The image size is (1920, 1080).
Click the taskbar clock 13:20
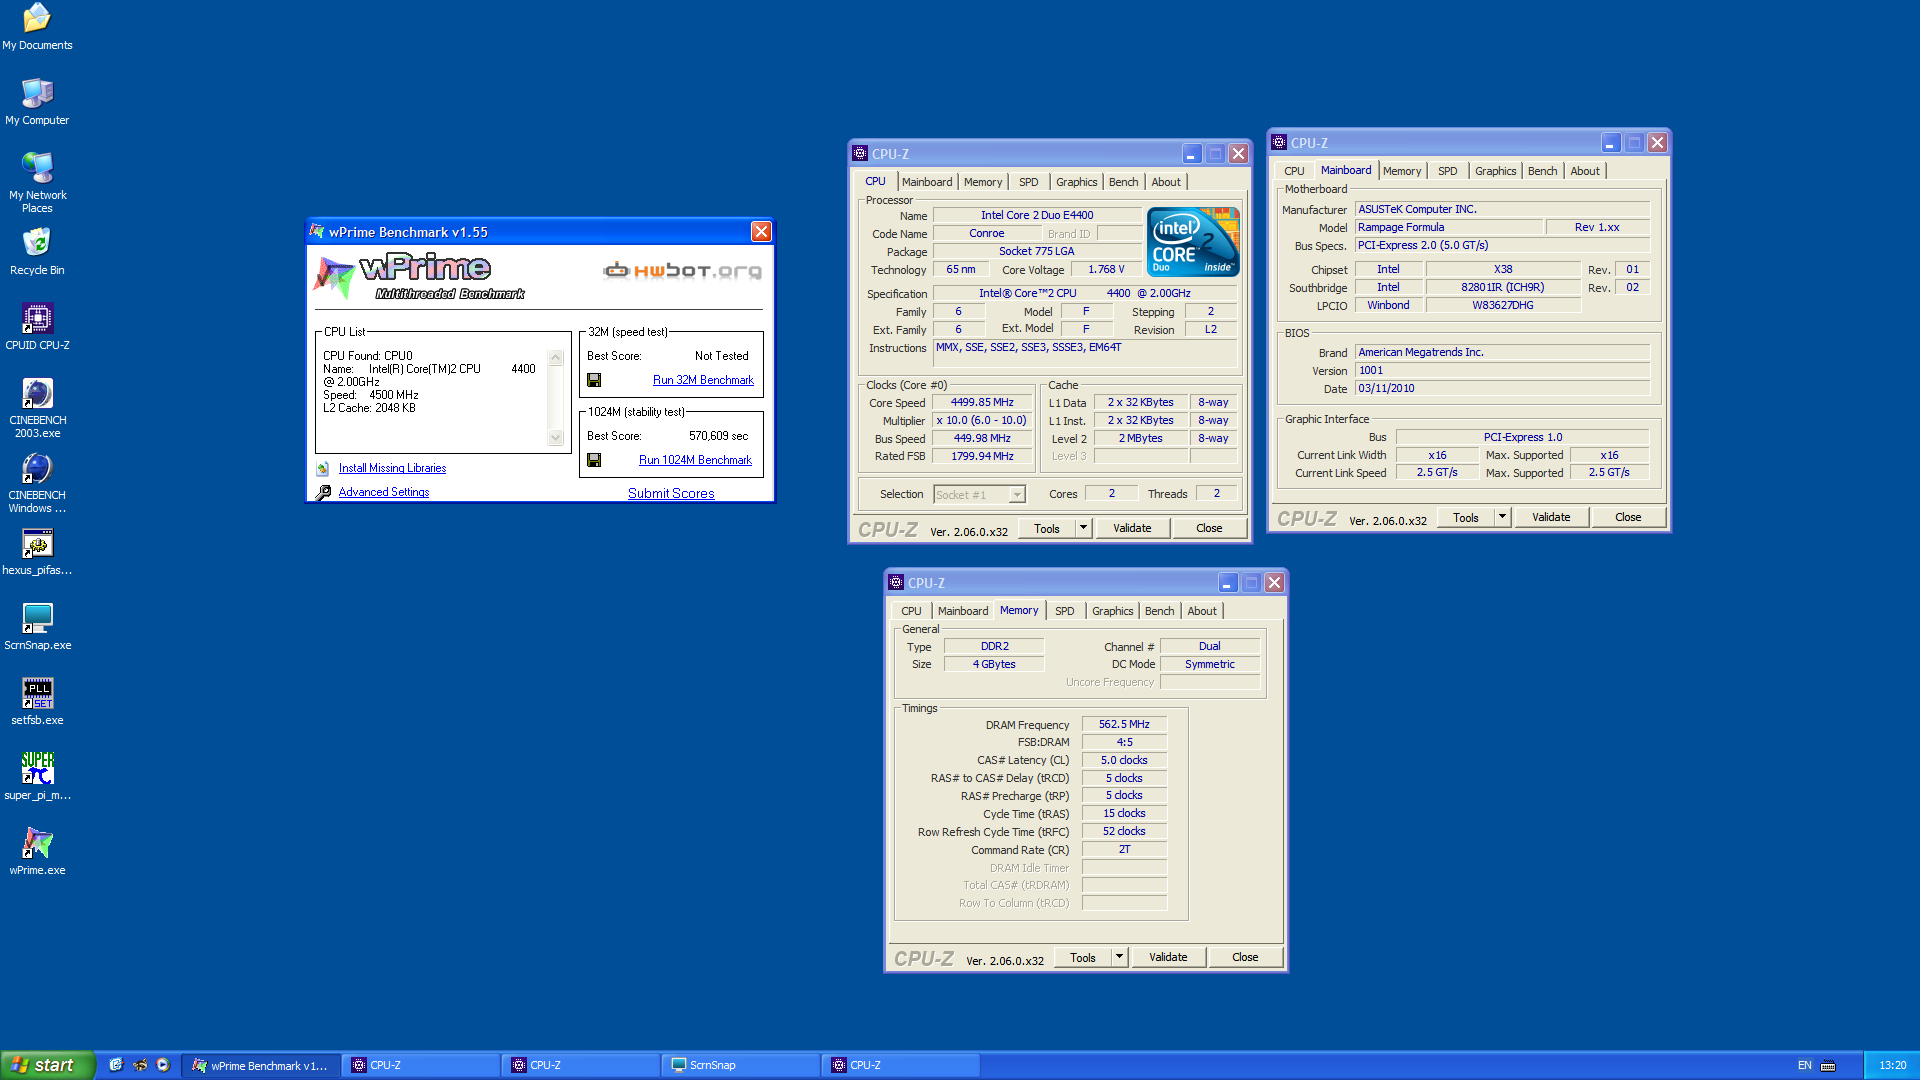point(1892,1065)
